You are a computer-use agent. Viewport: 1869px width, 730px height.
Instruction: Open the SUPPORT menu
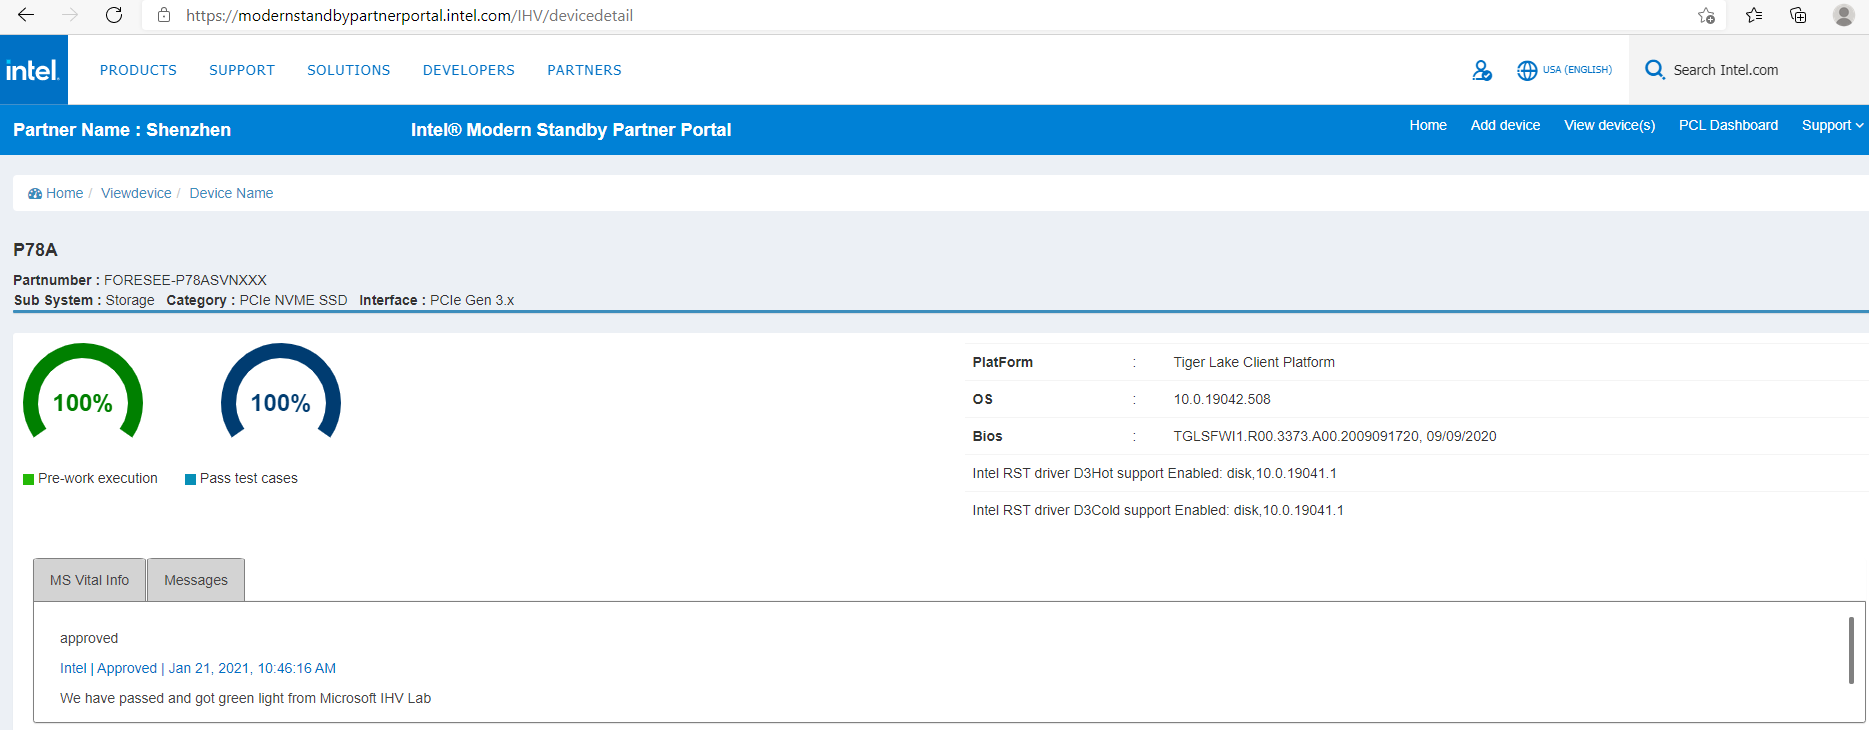[x=242, y=70]
